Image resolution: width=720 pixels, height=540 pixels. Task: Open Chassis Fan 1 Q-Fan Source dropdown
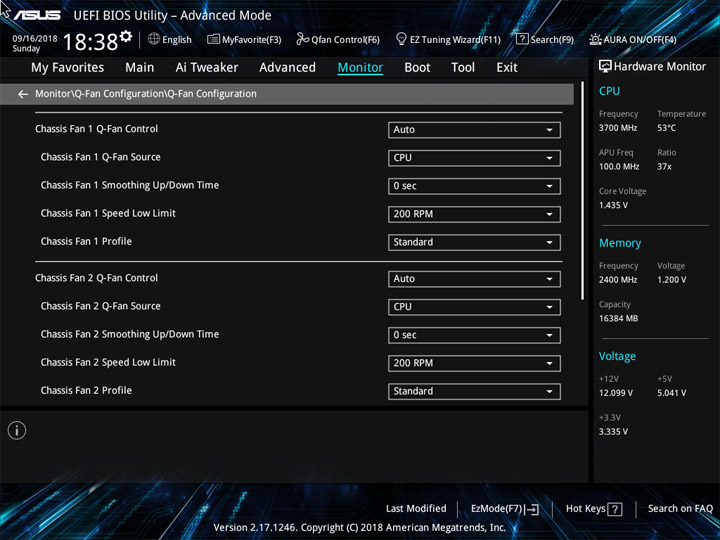point(474,158)
